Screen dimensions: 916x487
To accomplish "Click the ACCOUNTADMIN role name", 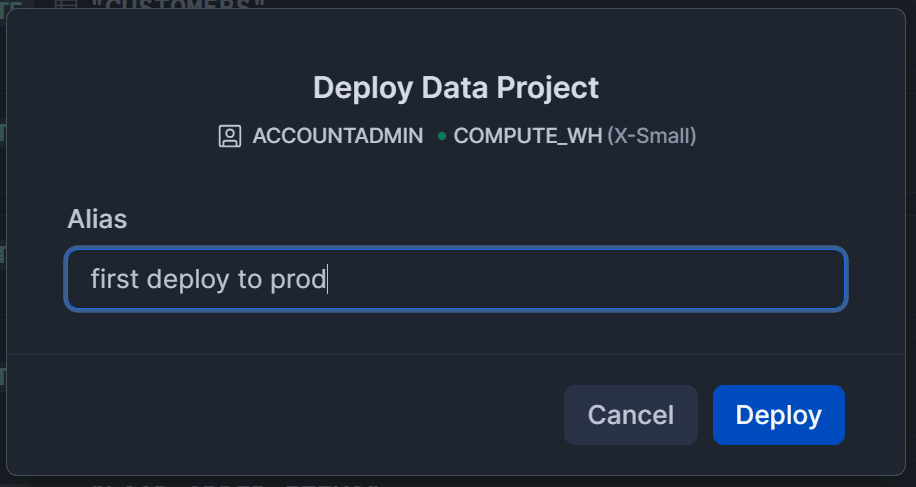I will (x=338, y=136).
